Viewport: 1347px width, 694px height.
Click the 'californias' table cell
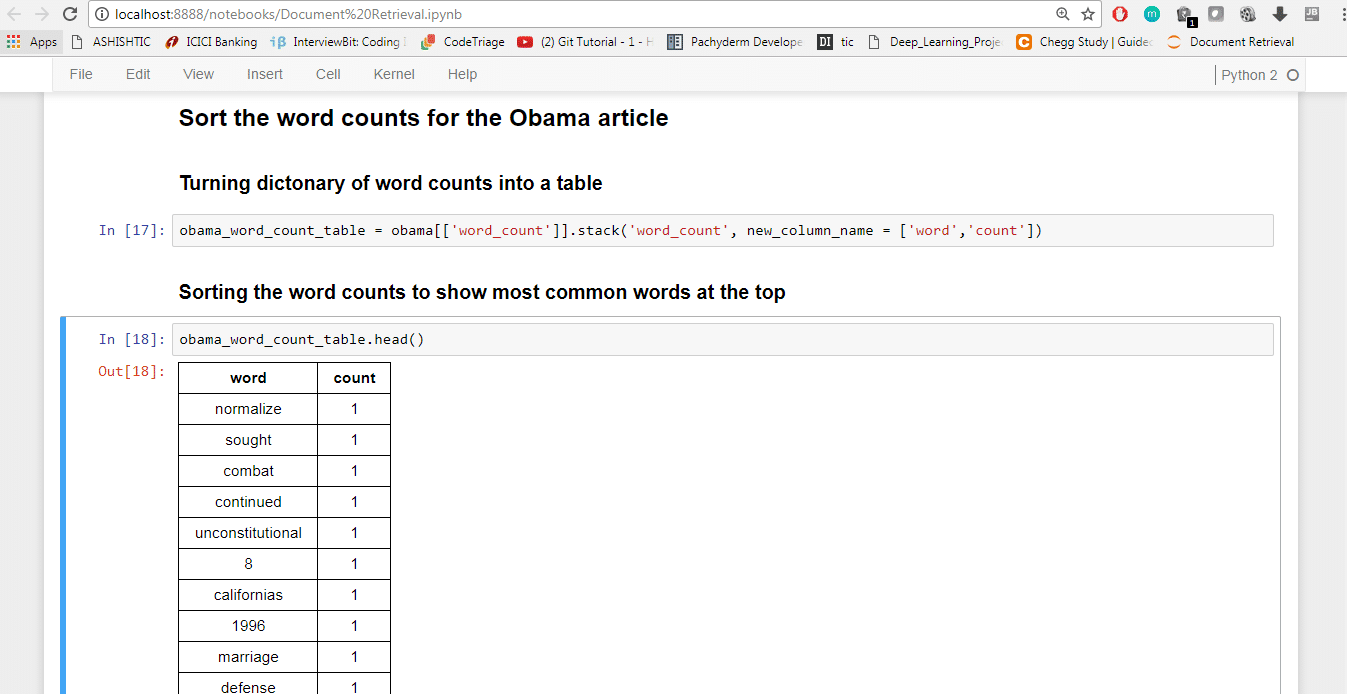[x=248, y=595]
